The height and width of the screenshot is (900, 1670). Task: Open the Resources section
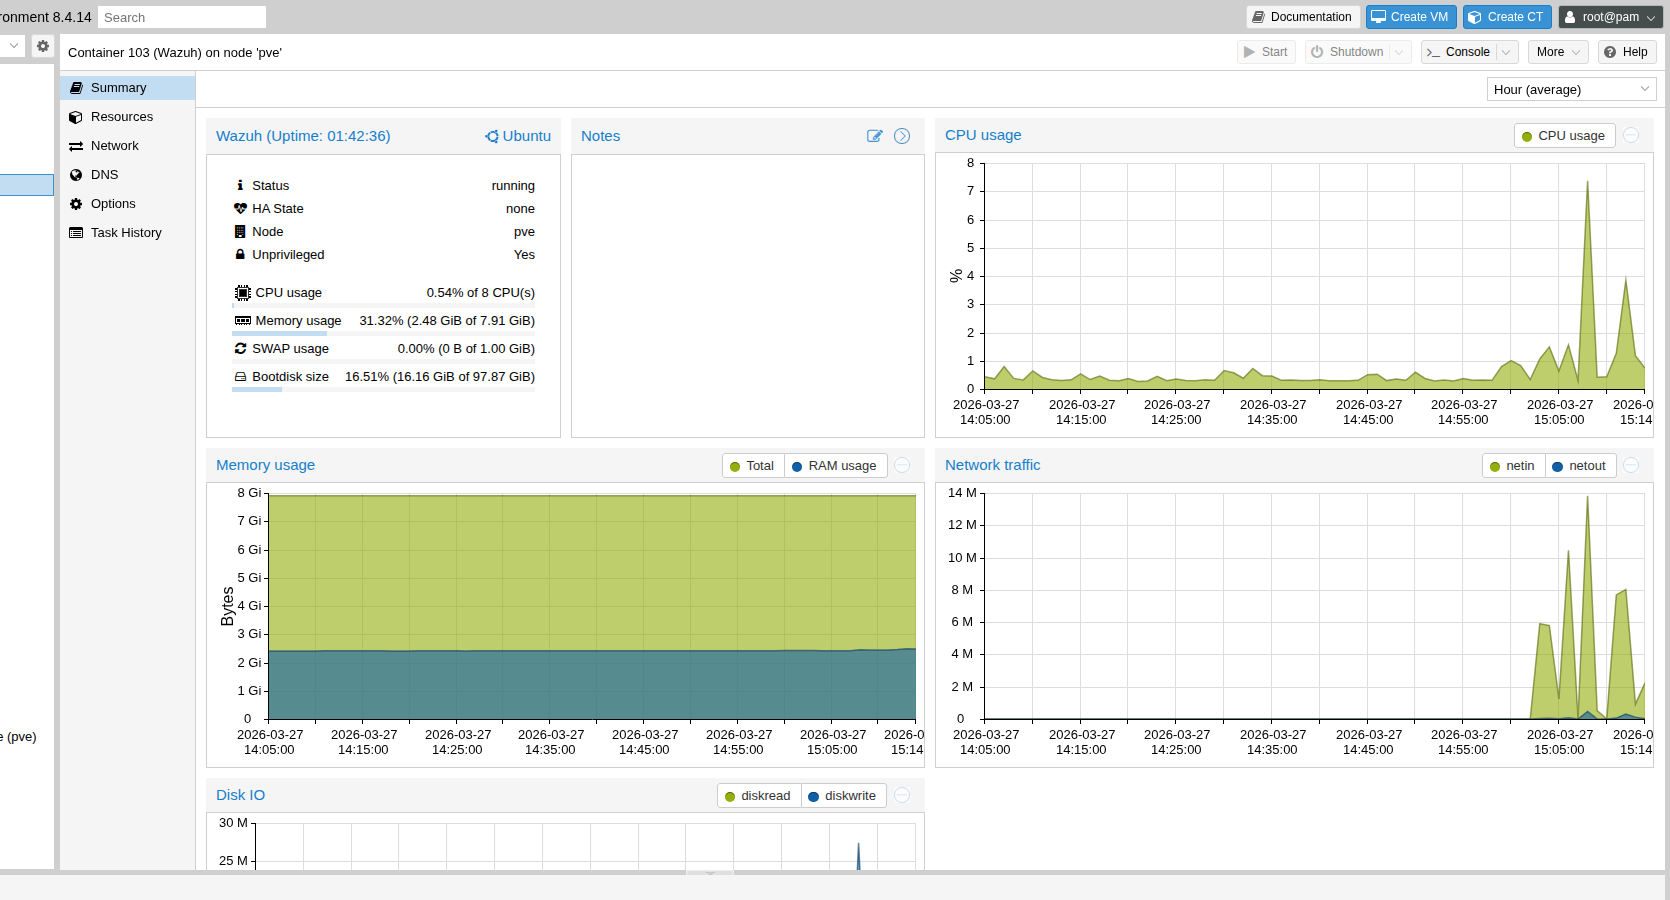(x=127, y=117)
